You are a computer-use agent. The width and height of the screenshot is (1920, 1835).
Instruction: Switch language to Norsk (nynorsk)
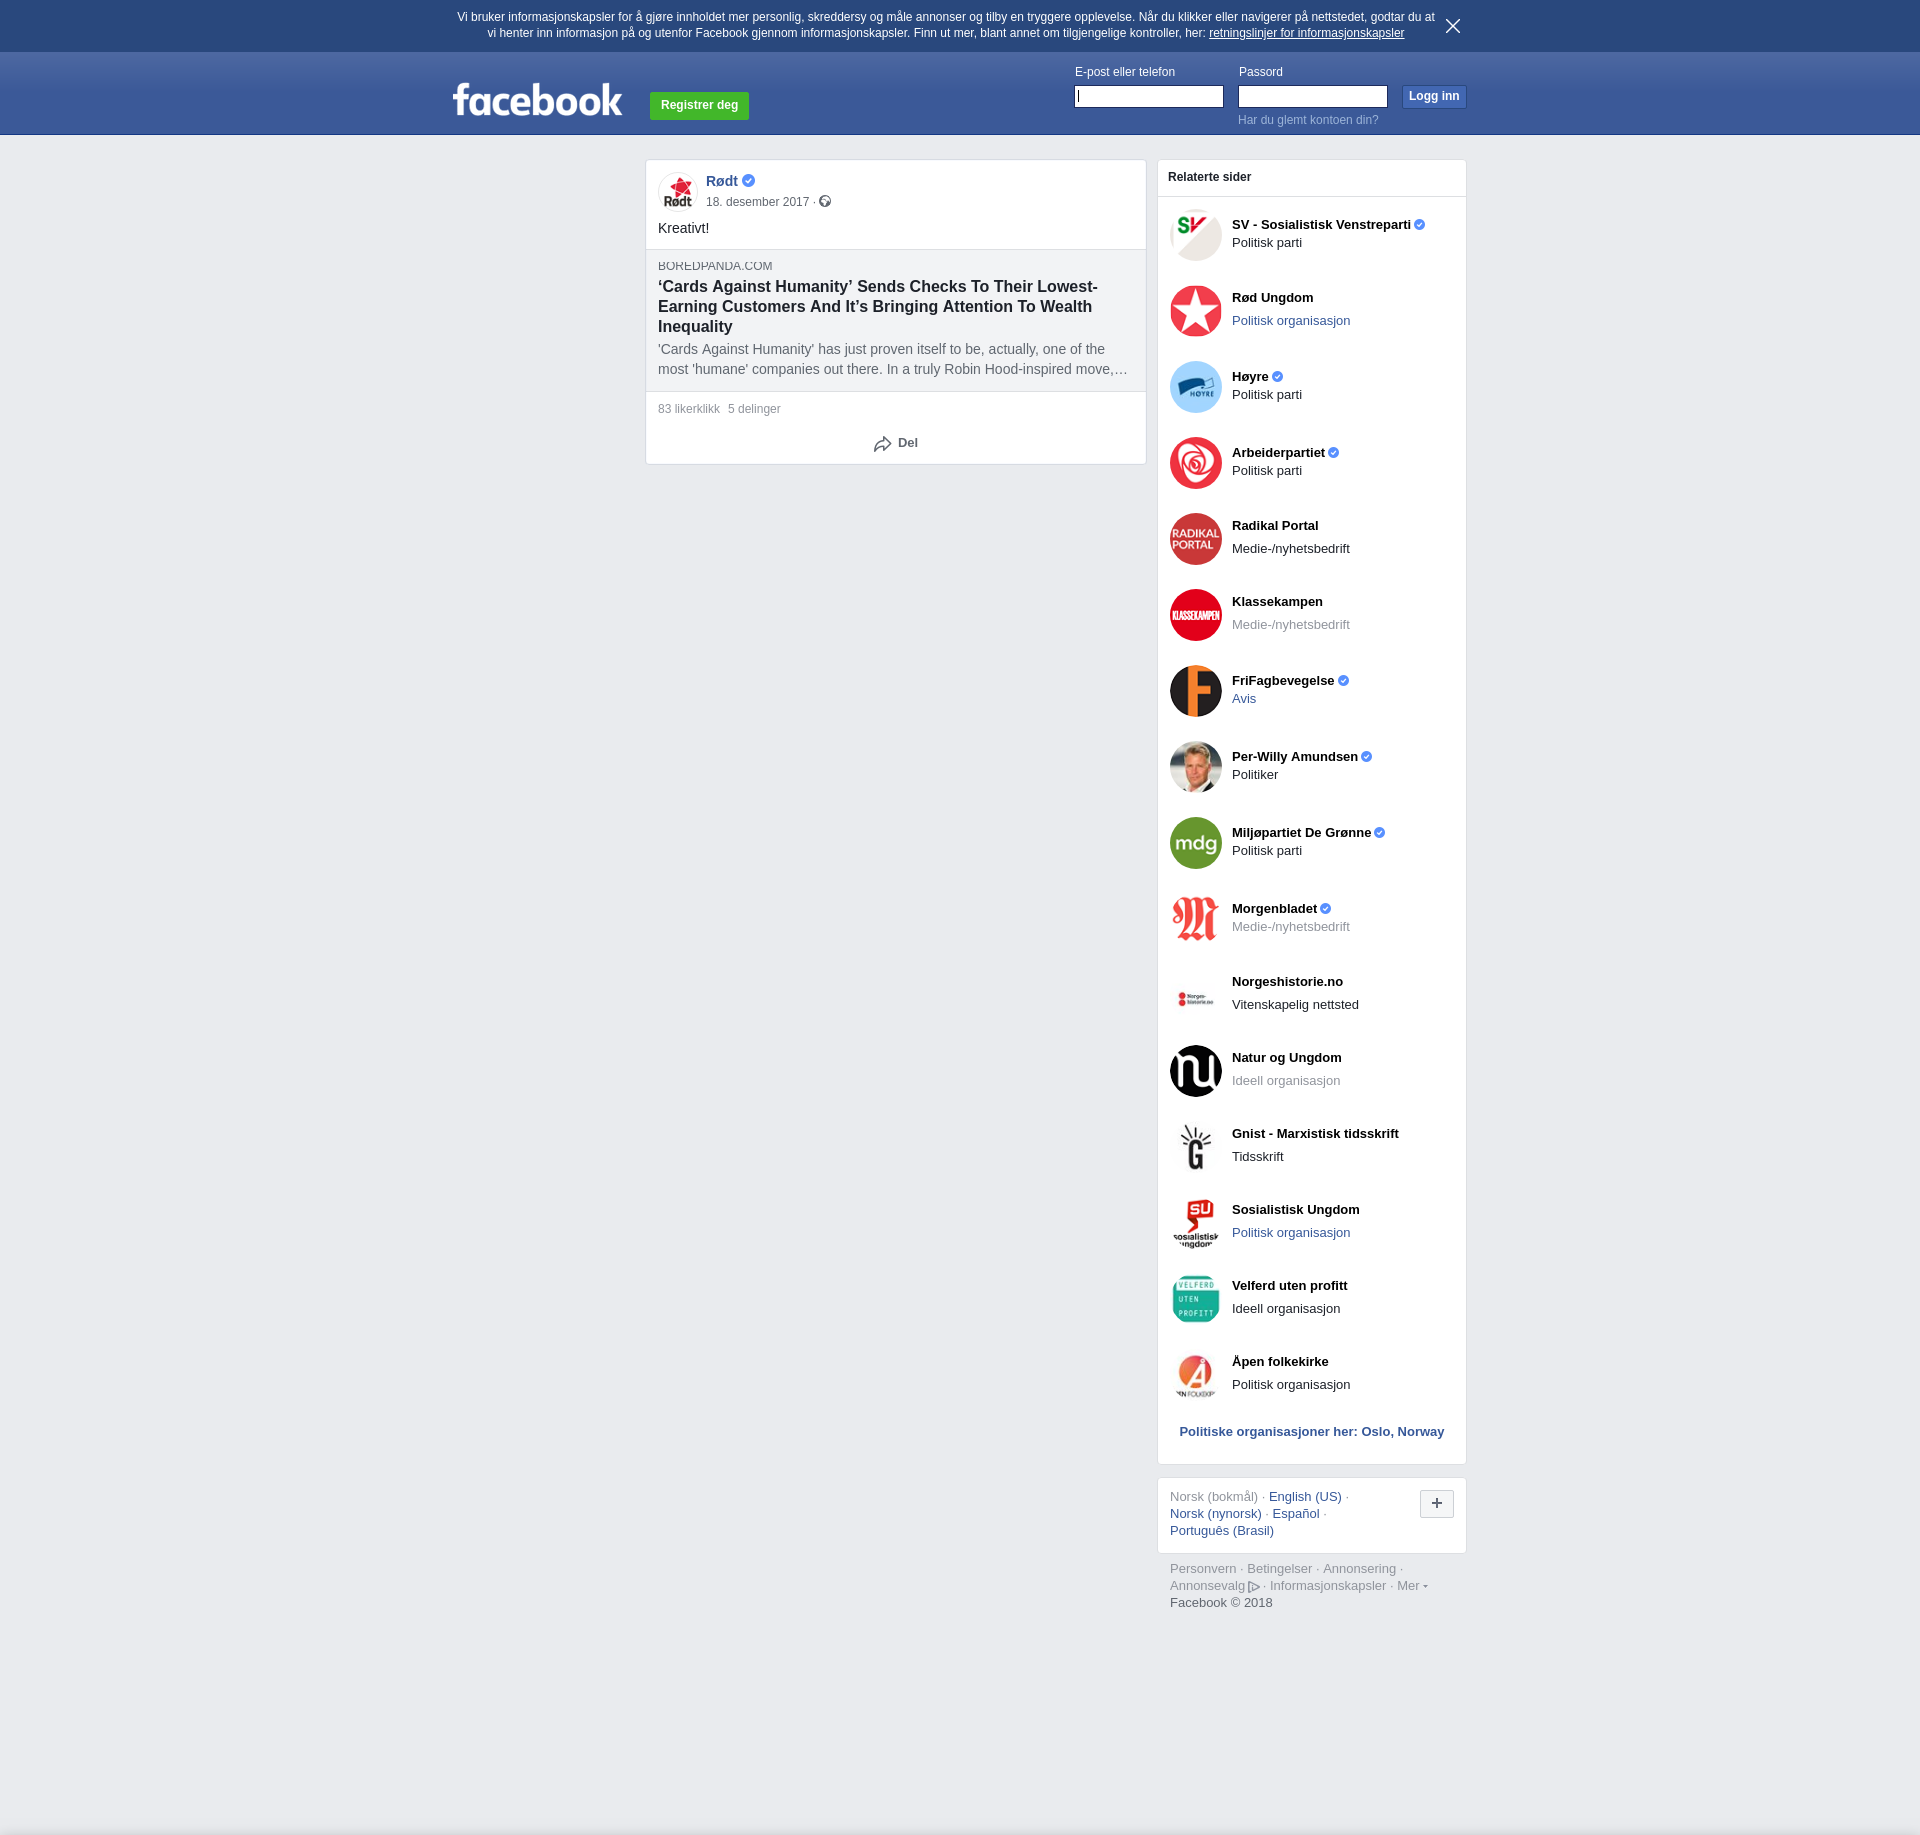(x=1216, y=1514)
